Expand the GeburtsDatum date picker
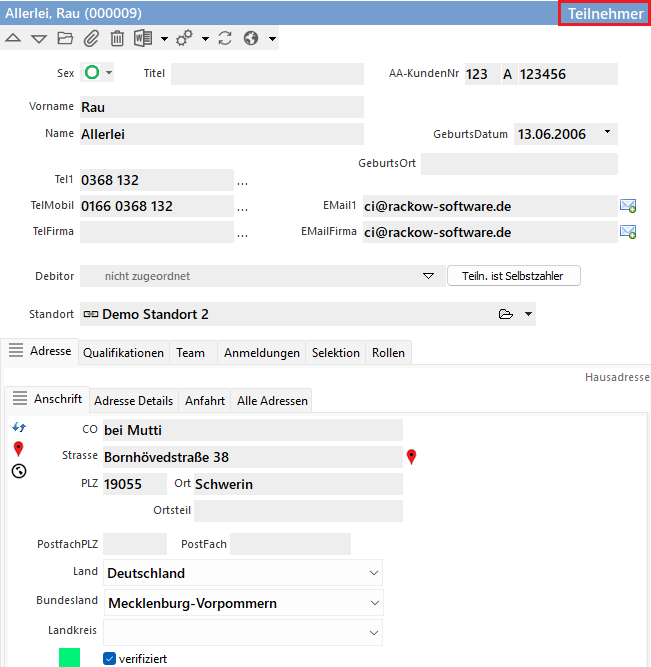651x667 pixels. pyautogui.click(x=607, y=133)
